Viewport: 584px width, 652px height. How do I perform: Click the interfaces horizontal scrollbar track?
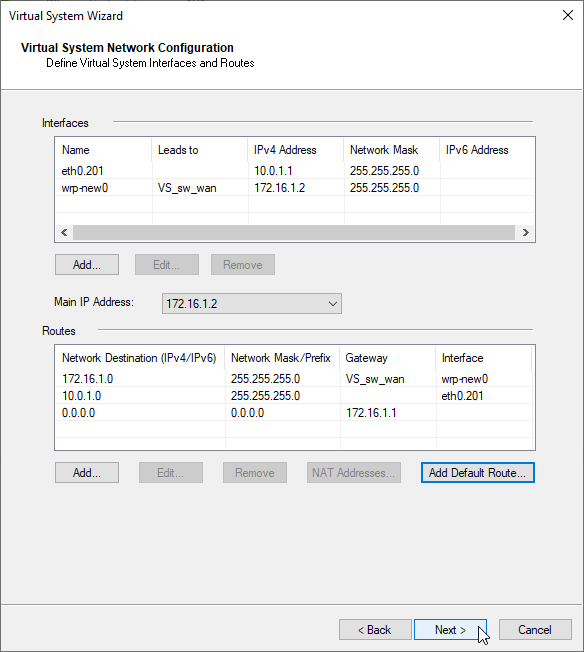pyautogui.click(x=294, y=232)
